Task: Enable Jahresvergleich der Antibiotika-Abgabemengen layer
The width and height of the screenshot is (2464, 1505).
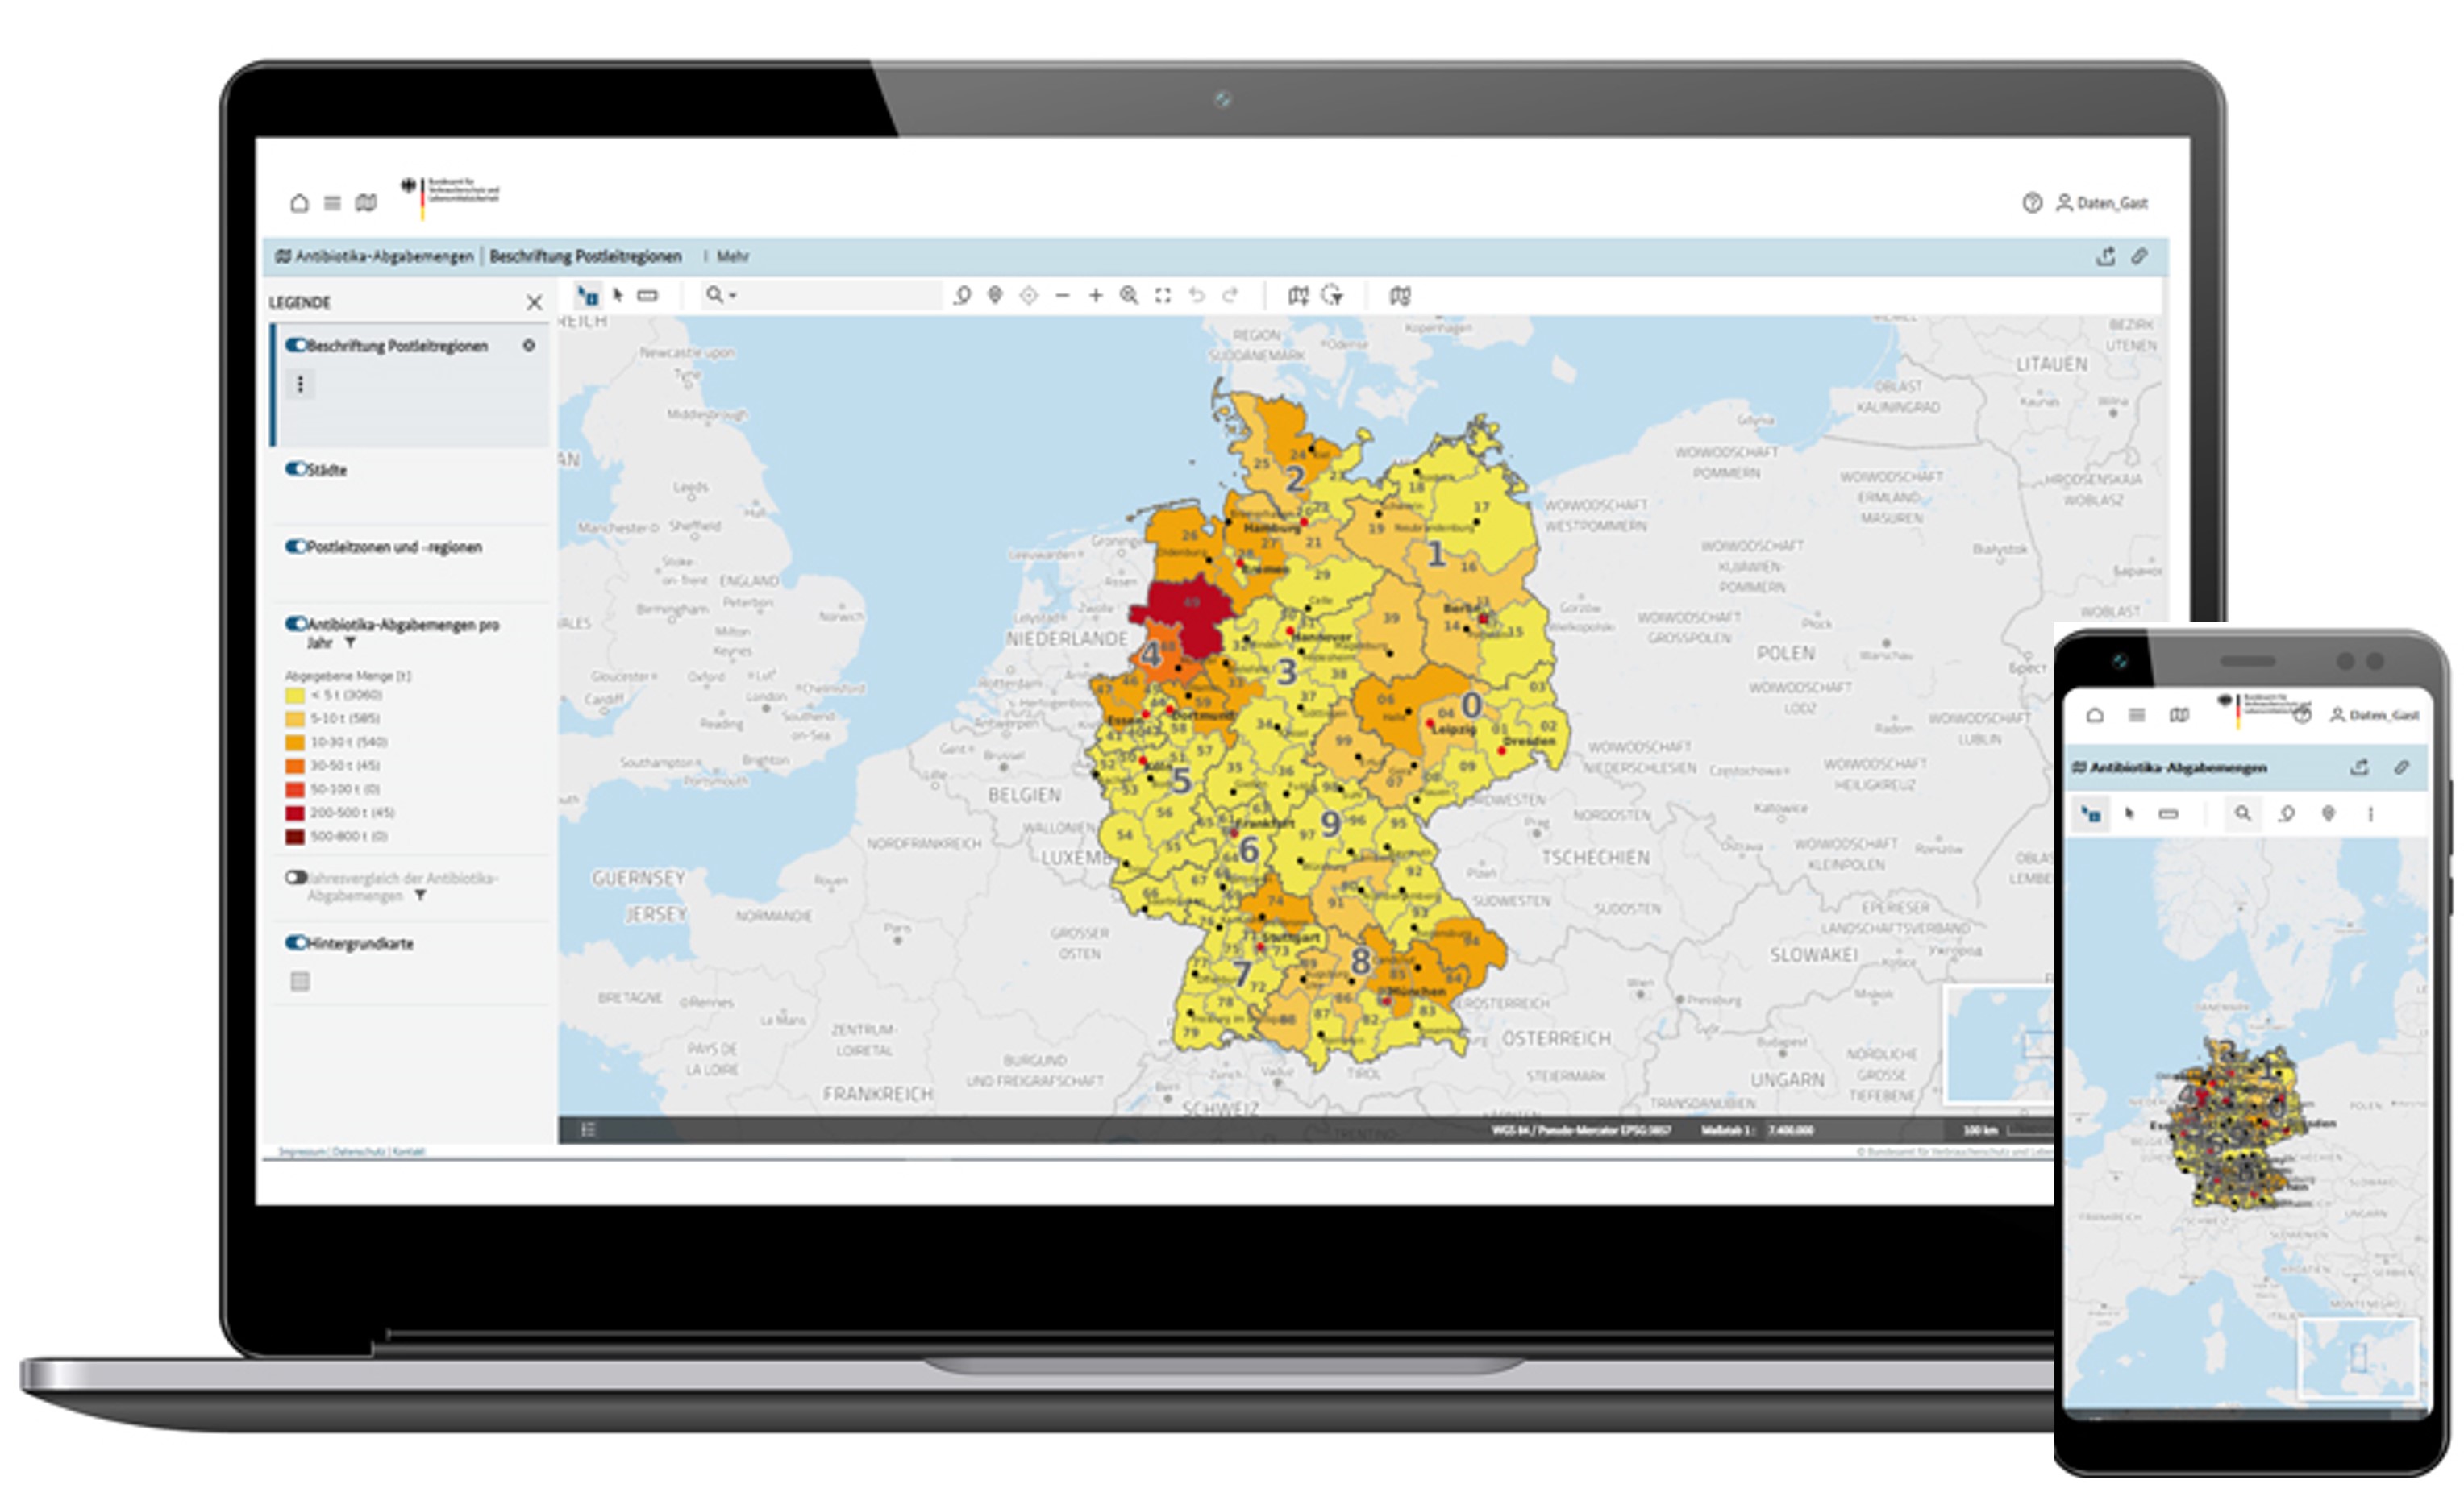Action: click(296, 878)
